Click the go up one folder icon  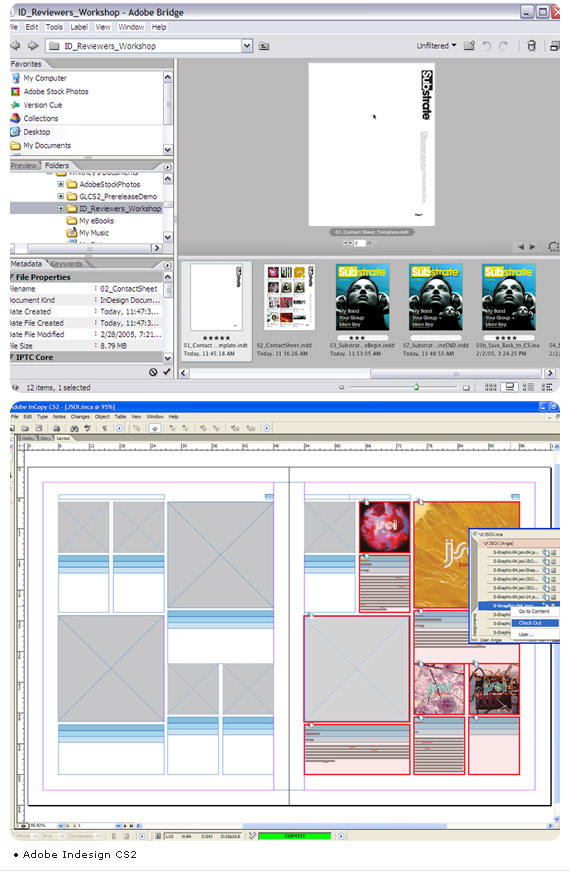point(264,46)
